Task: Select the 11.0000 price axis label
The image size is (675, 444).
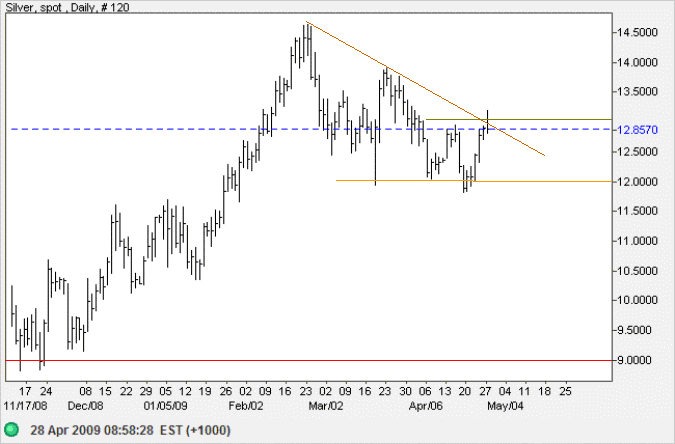Action: point(638,241)
